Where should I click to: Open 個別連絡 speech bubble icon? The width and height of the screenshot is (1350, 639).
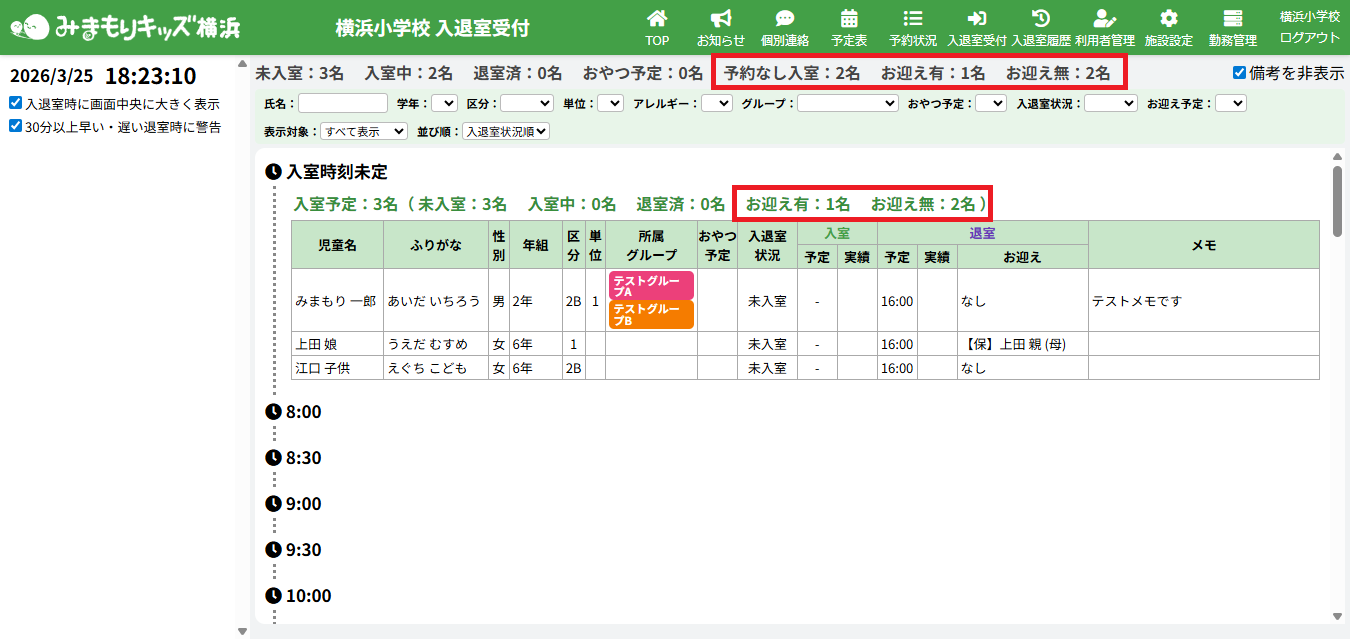(785, 19)
